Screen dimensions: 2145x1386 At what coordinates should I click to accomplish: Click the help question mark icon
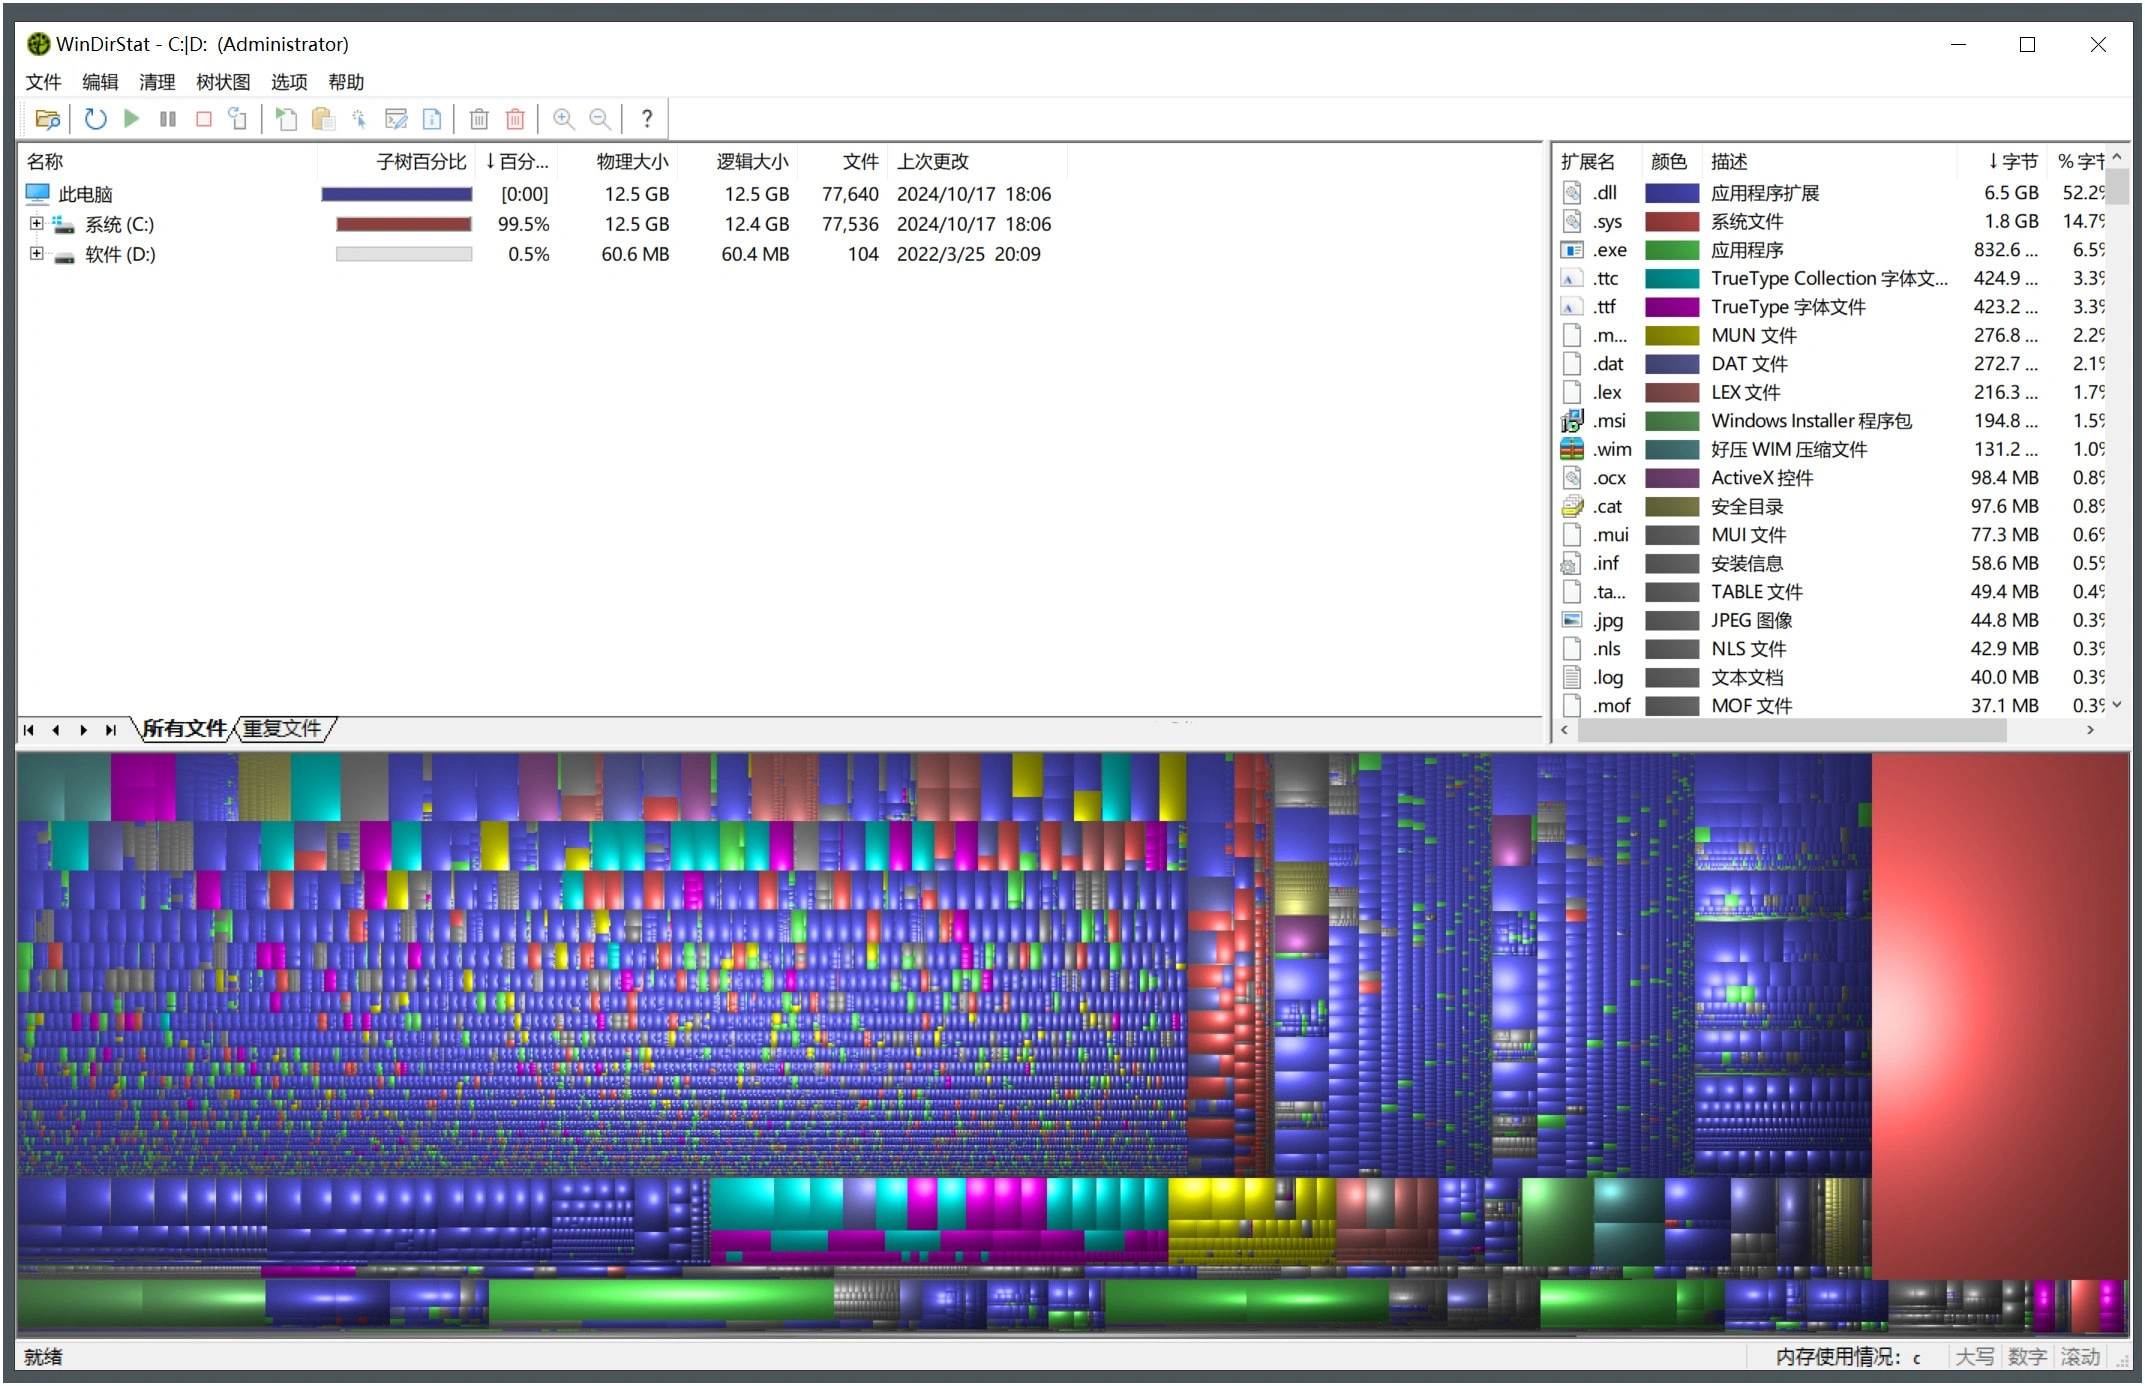(644, 119)
